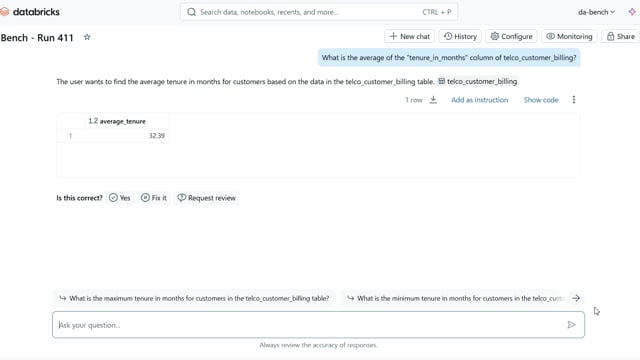The width and height of the screenshot is (640, 360).
Task: Select Request review feedback option
Action: point(207,198)
